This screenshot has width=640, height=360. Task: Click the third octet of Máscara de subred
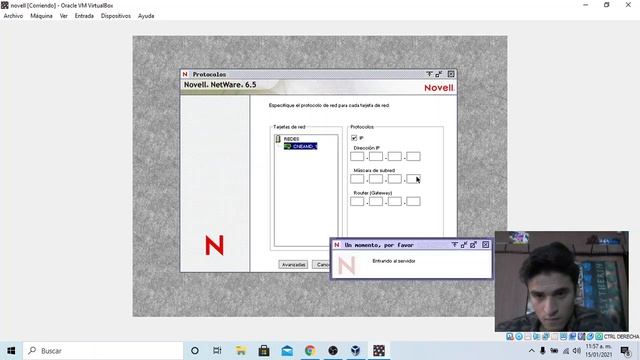395,179
